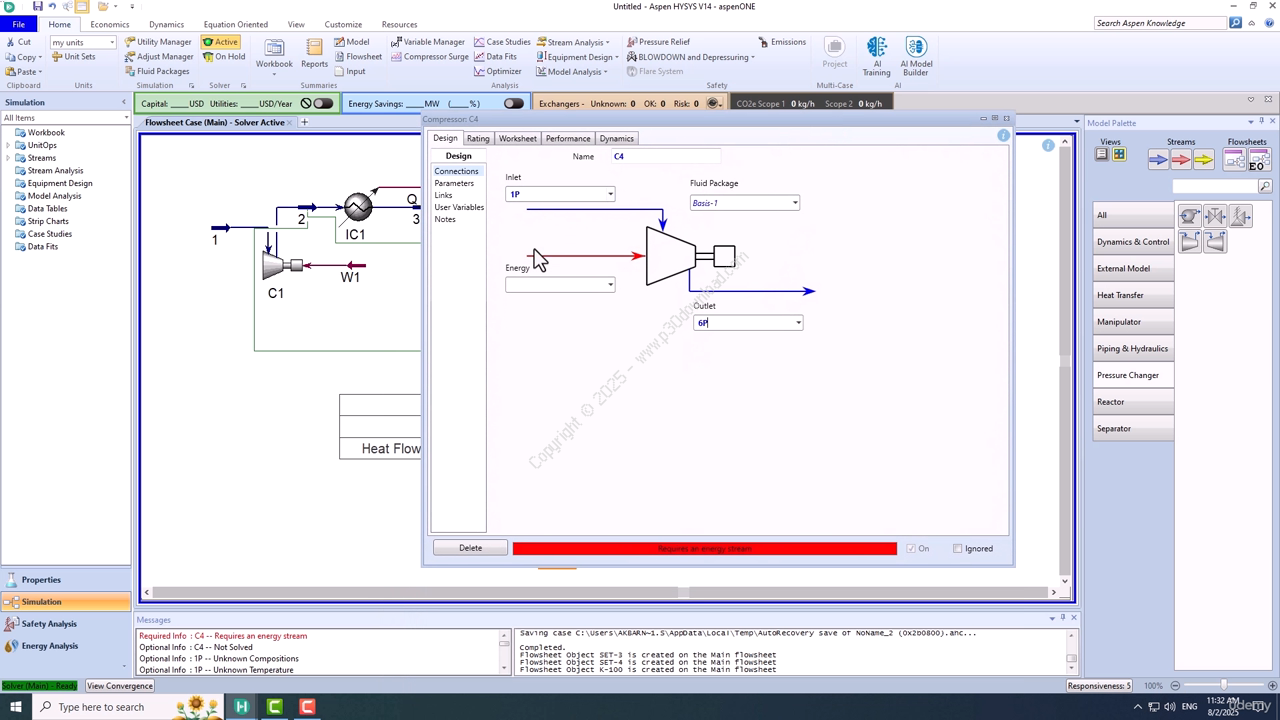The image size is (1280, 720).
Task: Open the Fluid Package dropdown
Action: tap(795, 203)
